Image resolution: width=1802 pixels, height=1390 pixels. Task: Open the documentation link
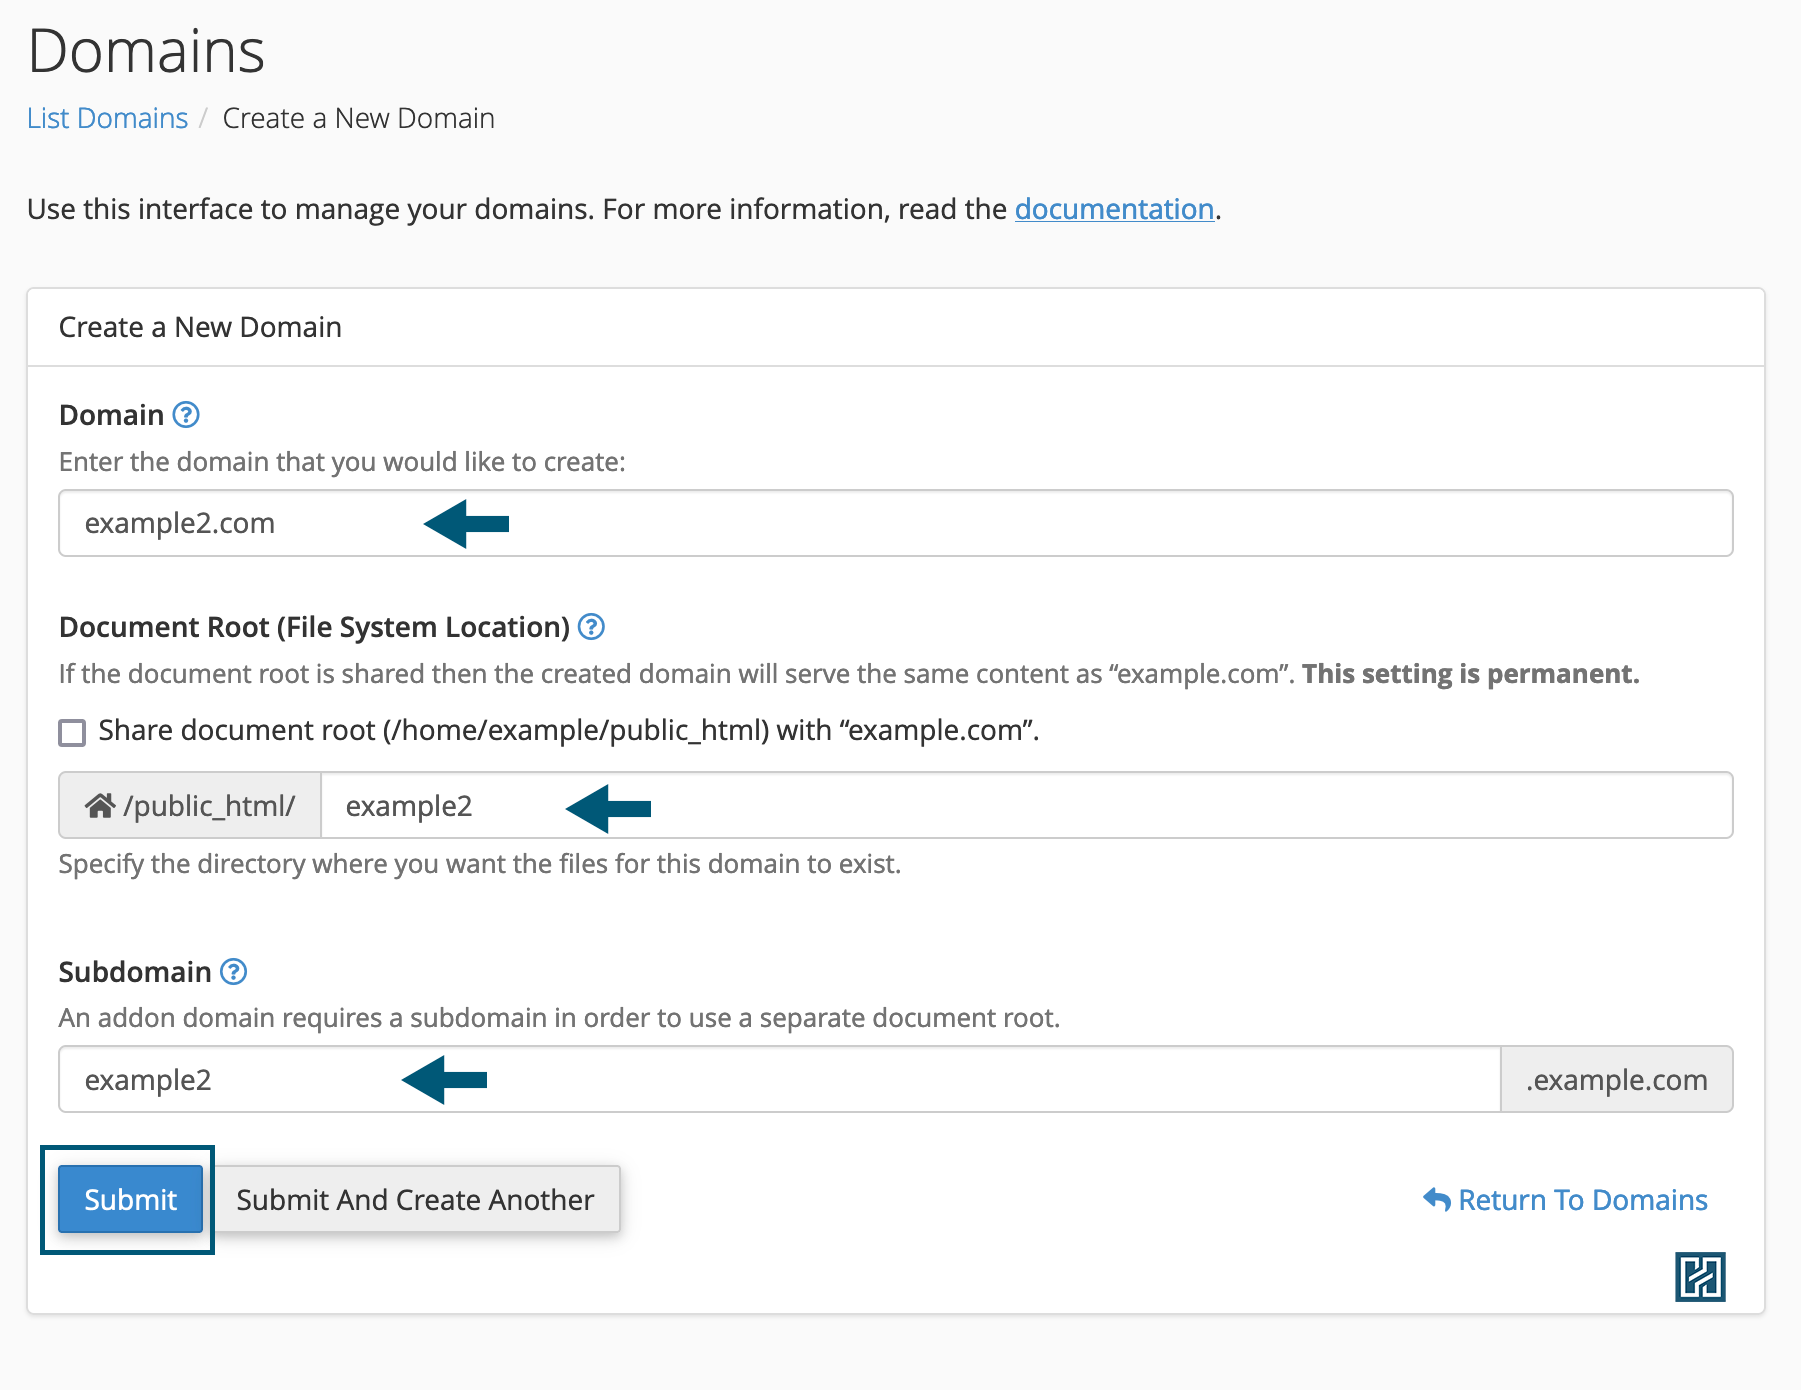(1114, 209)
